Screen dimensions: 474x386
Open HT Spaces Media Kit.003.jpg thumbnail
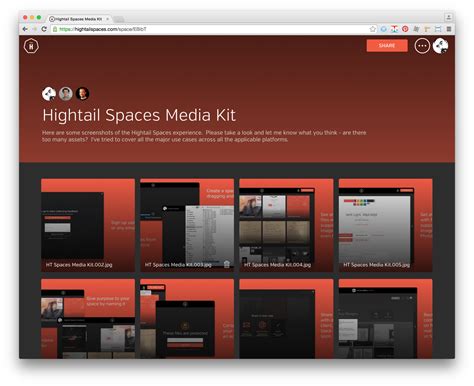187,225
